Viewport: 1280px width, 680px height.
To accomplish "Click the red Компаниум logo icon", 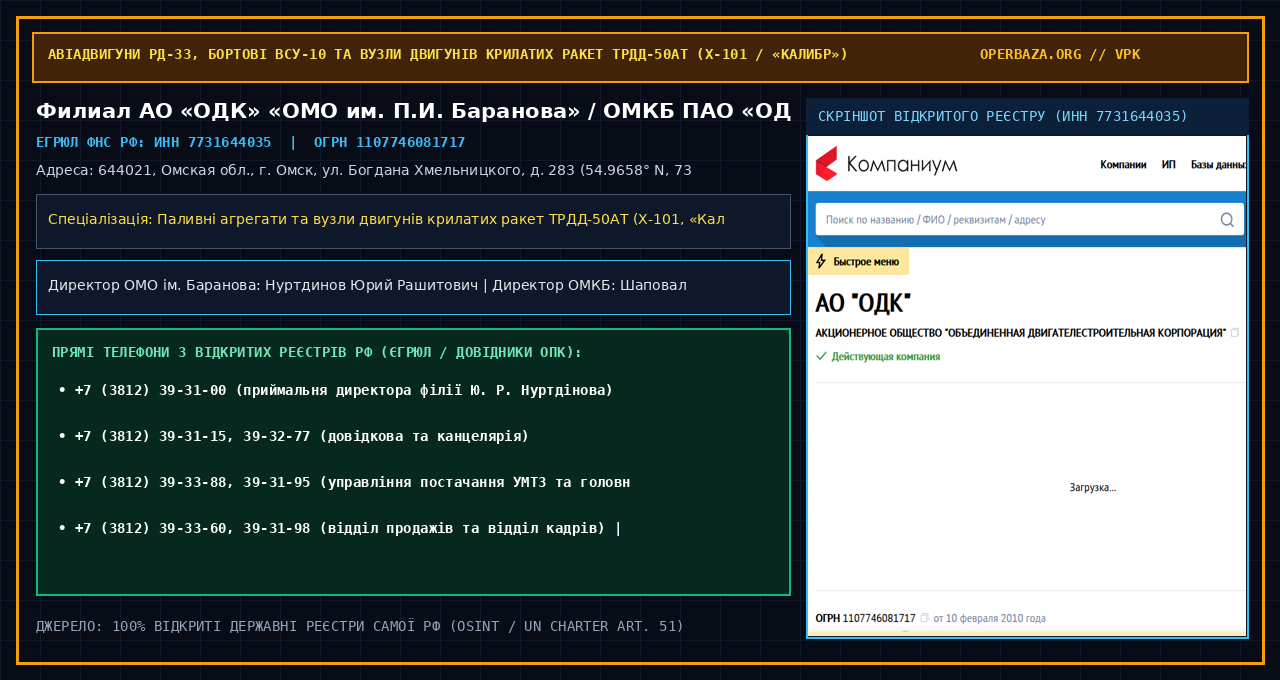I will pyautogui.click(x=826, y=163).
